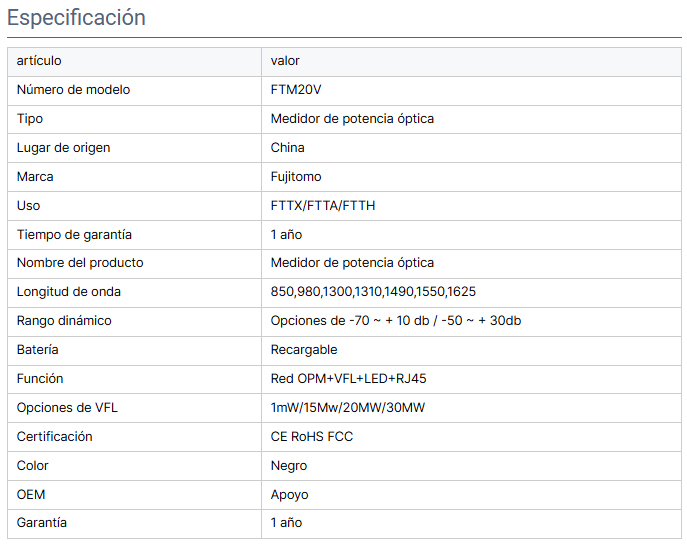Click the 'artículo' column header
The image size is (687, 545).
click(39, 61)
